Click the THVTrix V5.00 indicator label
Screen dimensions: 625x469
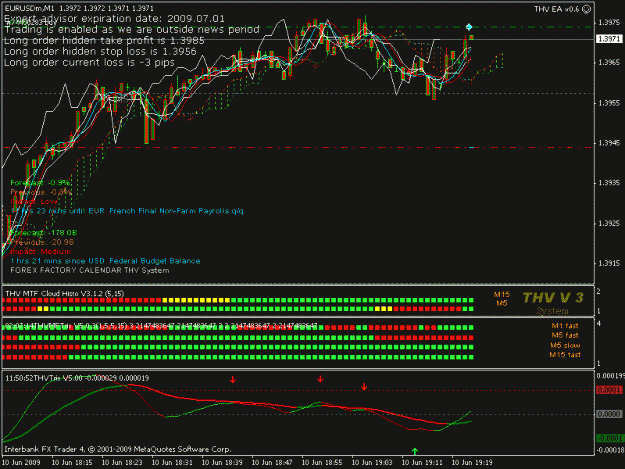tap(77, 378)
